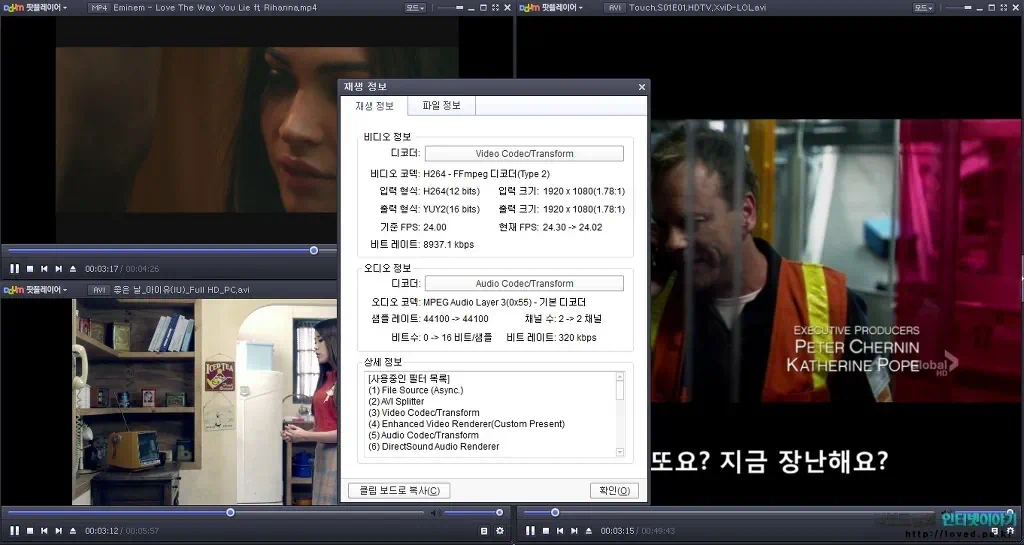Viewport: 1024px width, 545px height.
Task: Stop the Touch.S01E01 video player
Action: click(546, 531)
